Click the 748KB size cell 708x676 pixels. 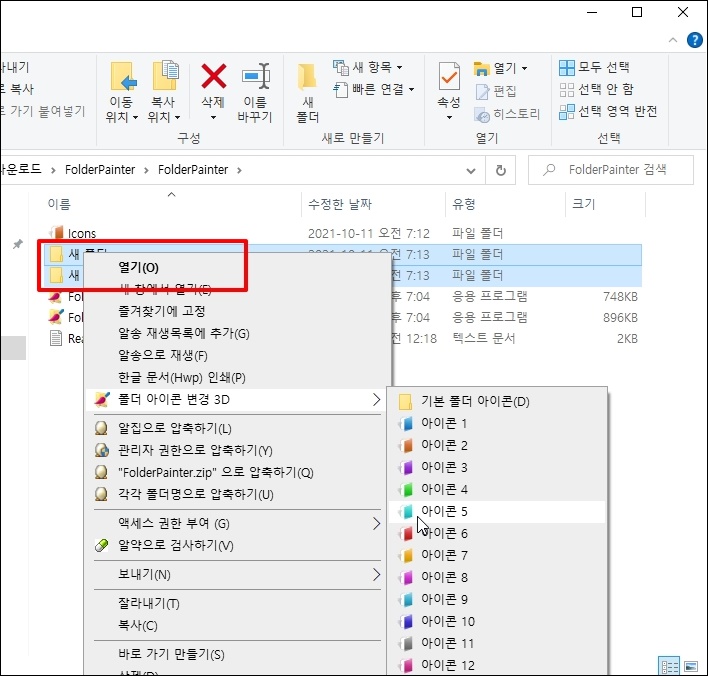[x=620, y=297]
